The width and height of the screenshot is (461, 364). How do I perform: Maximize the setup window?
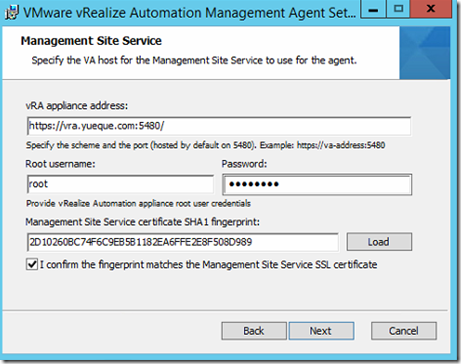(398, 10)
